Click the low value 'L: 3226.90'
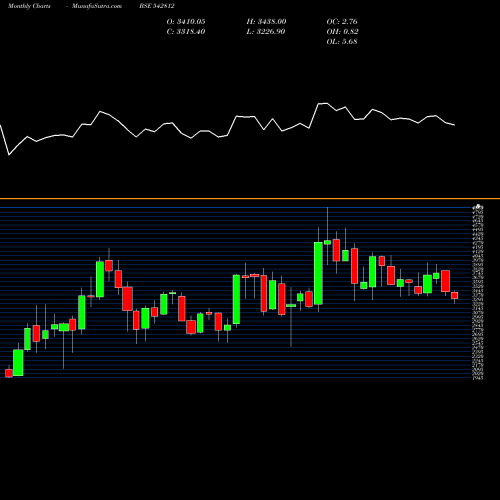Screen dimensions: 500x500 click(266, 32)
